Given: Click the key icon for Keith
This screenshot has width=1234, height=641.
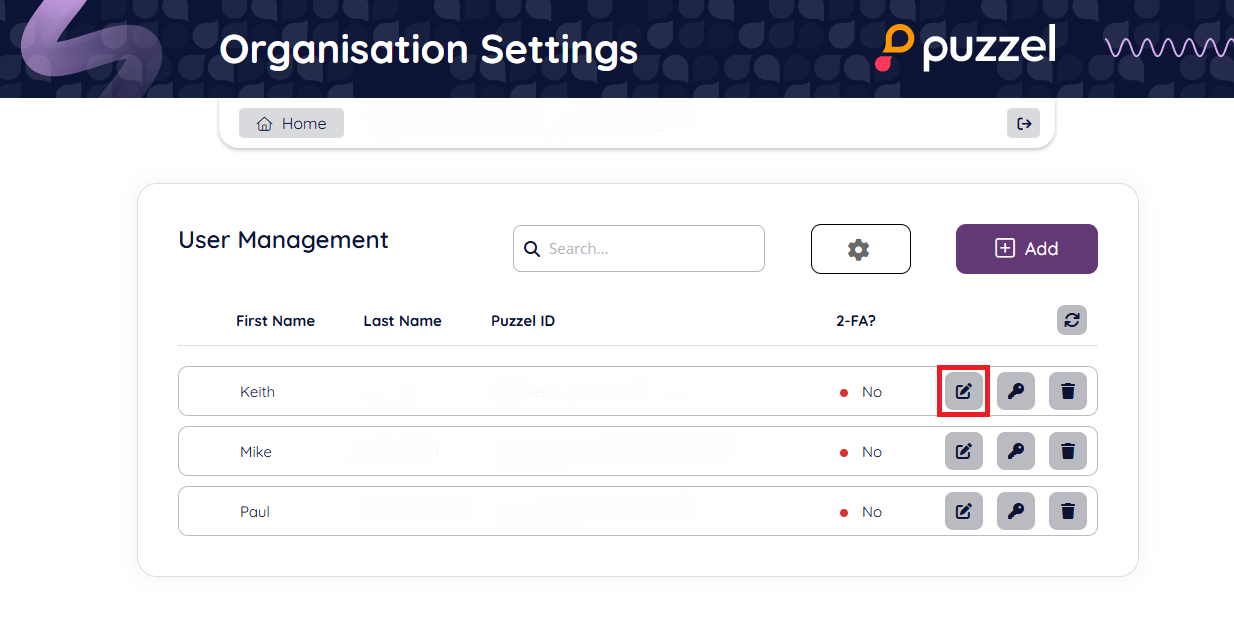Looking at the screenshot, I should coord(1016,391).
